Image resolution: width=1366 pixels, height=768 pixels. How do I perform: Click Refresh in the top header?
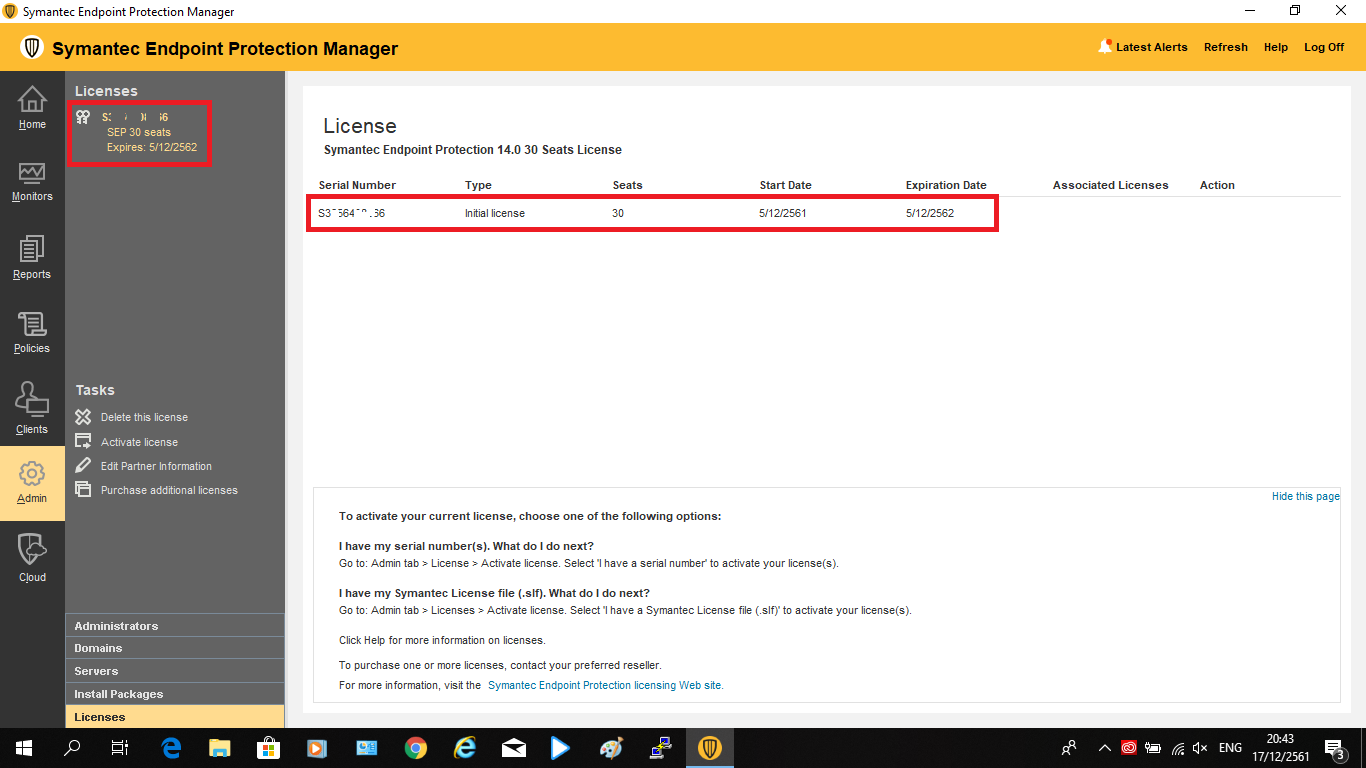point(1225,47)
